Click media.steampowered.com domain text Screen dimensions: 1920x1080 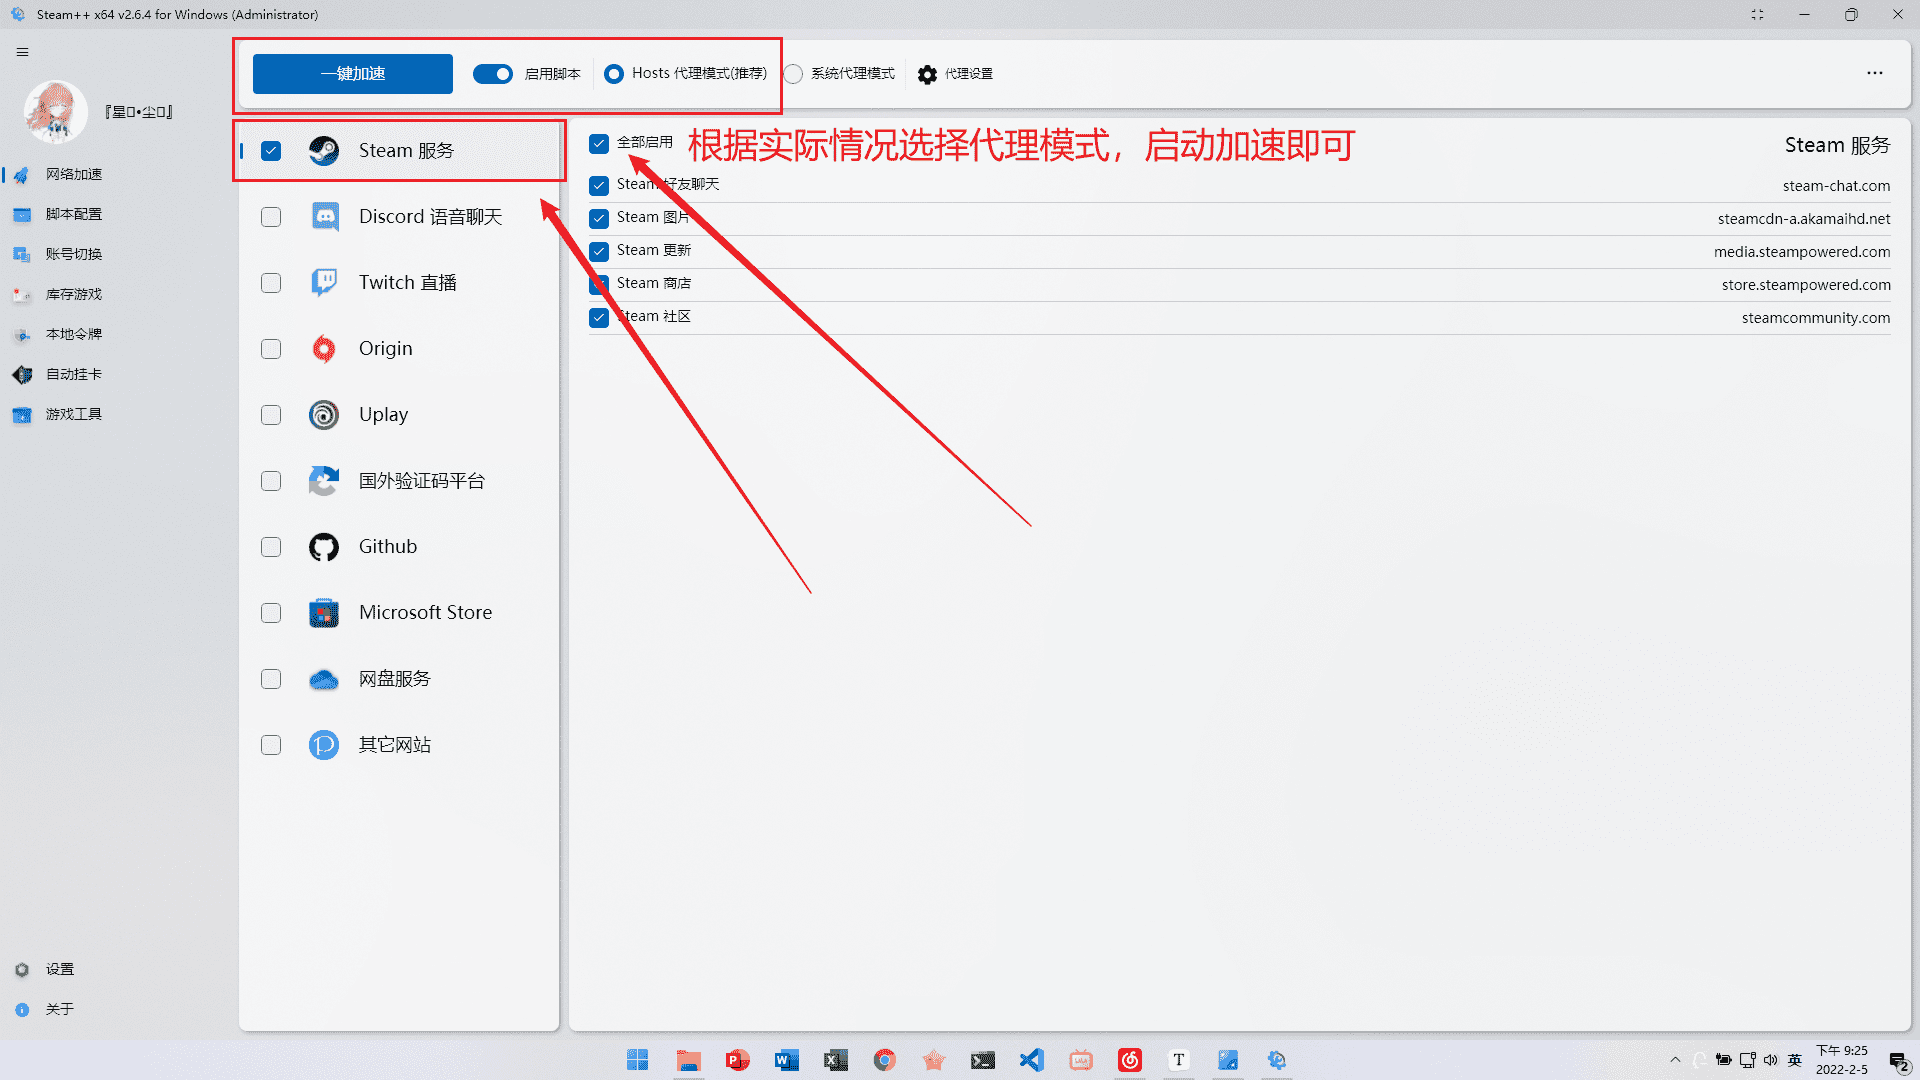[x=1802, y=252]
